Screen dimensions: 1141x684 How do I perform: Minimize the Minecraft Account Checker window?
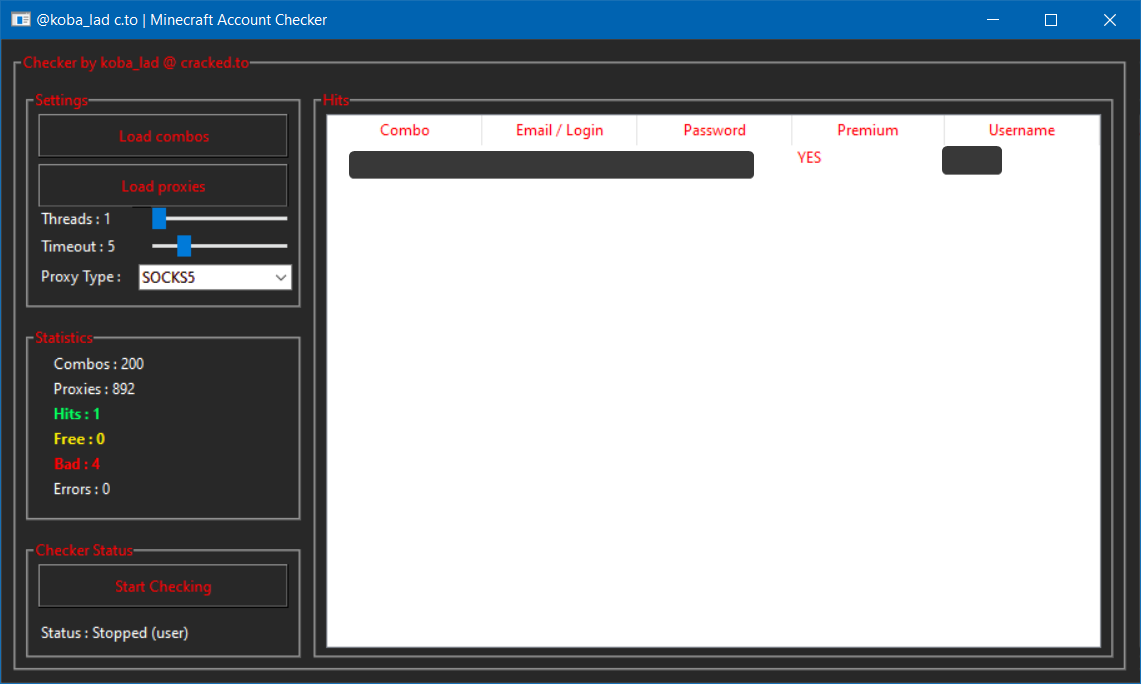pyautogui.click(x=993, y=20)
